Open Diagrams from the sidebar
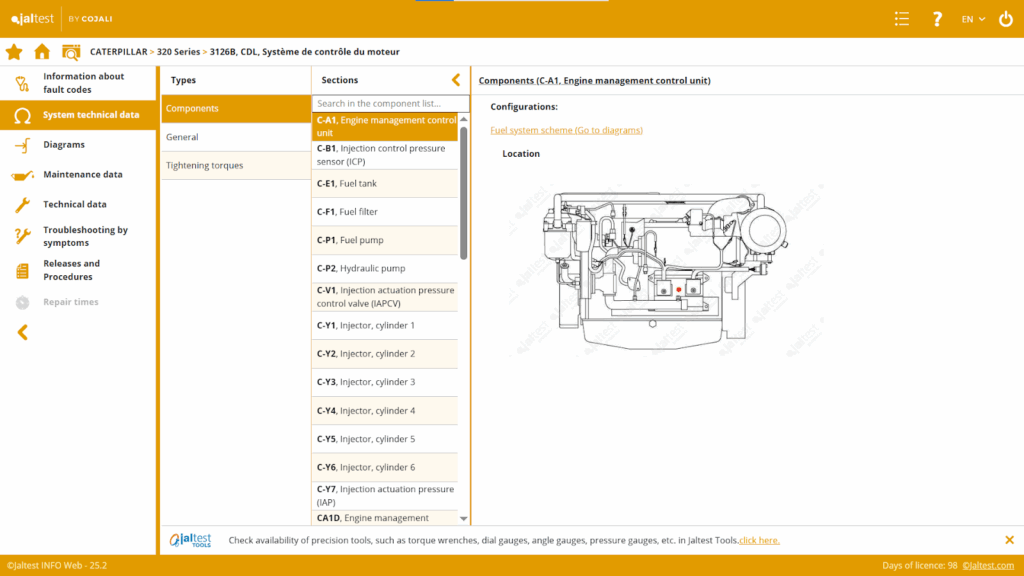The width and height of the screenshot is (1024, 576). pyautogui.click(x=64, y=145)
